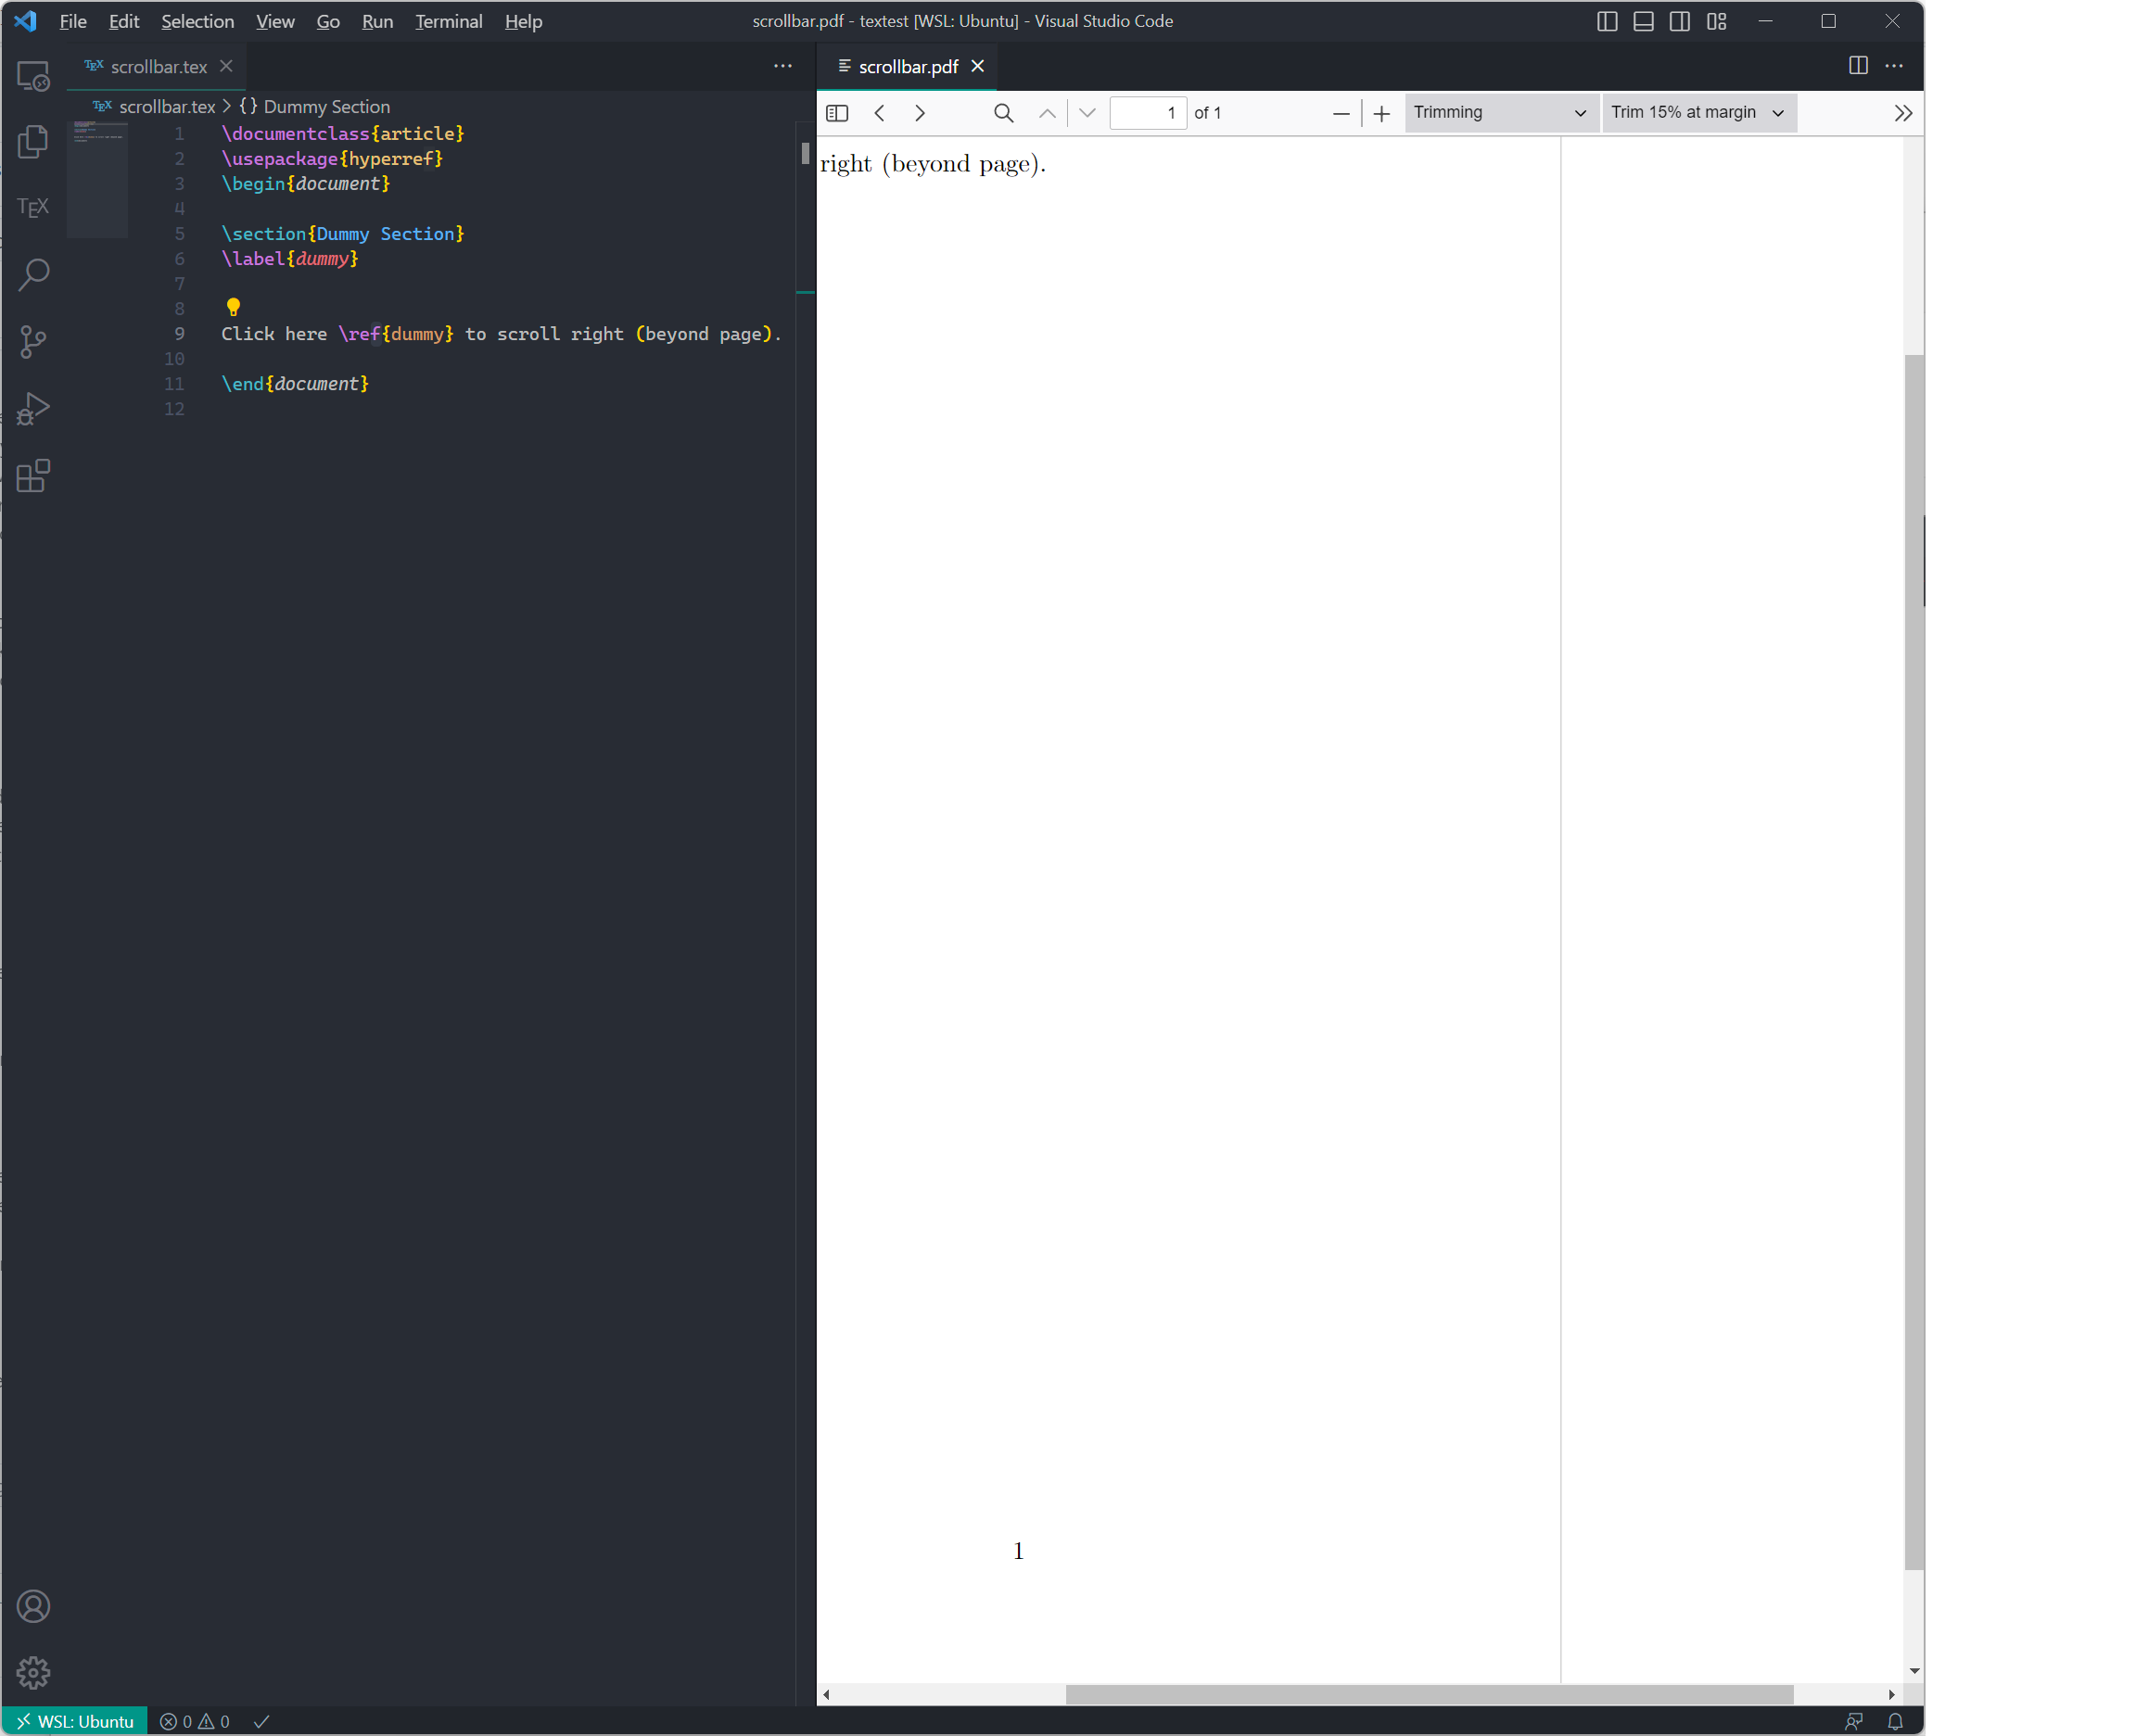
Task: Open search in the PDF viewer
Action: point(1003,112)
